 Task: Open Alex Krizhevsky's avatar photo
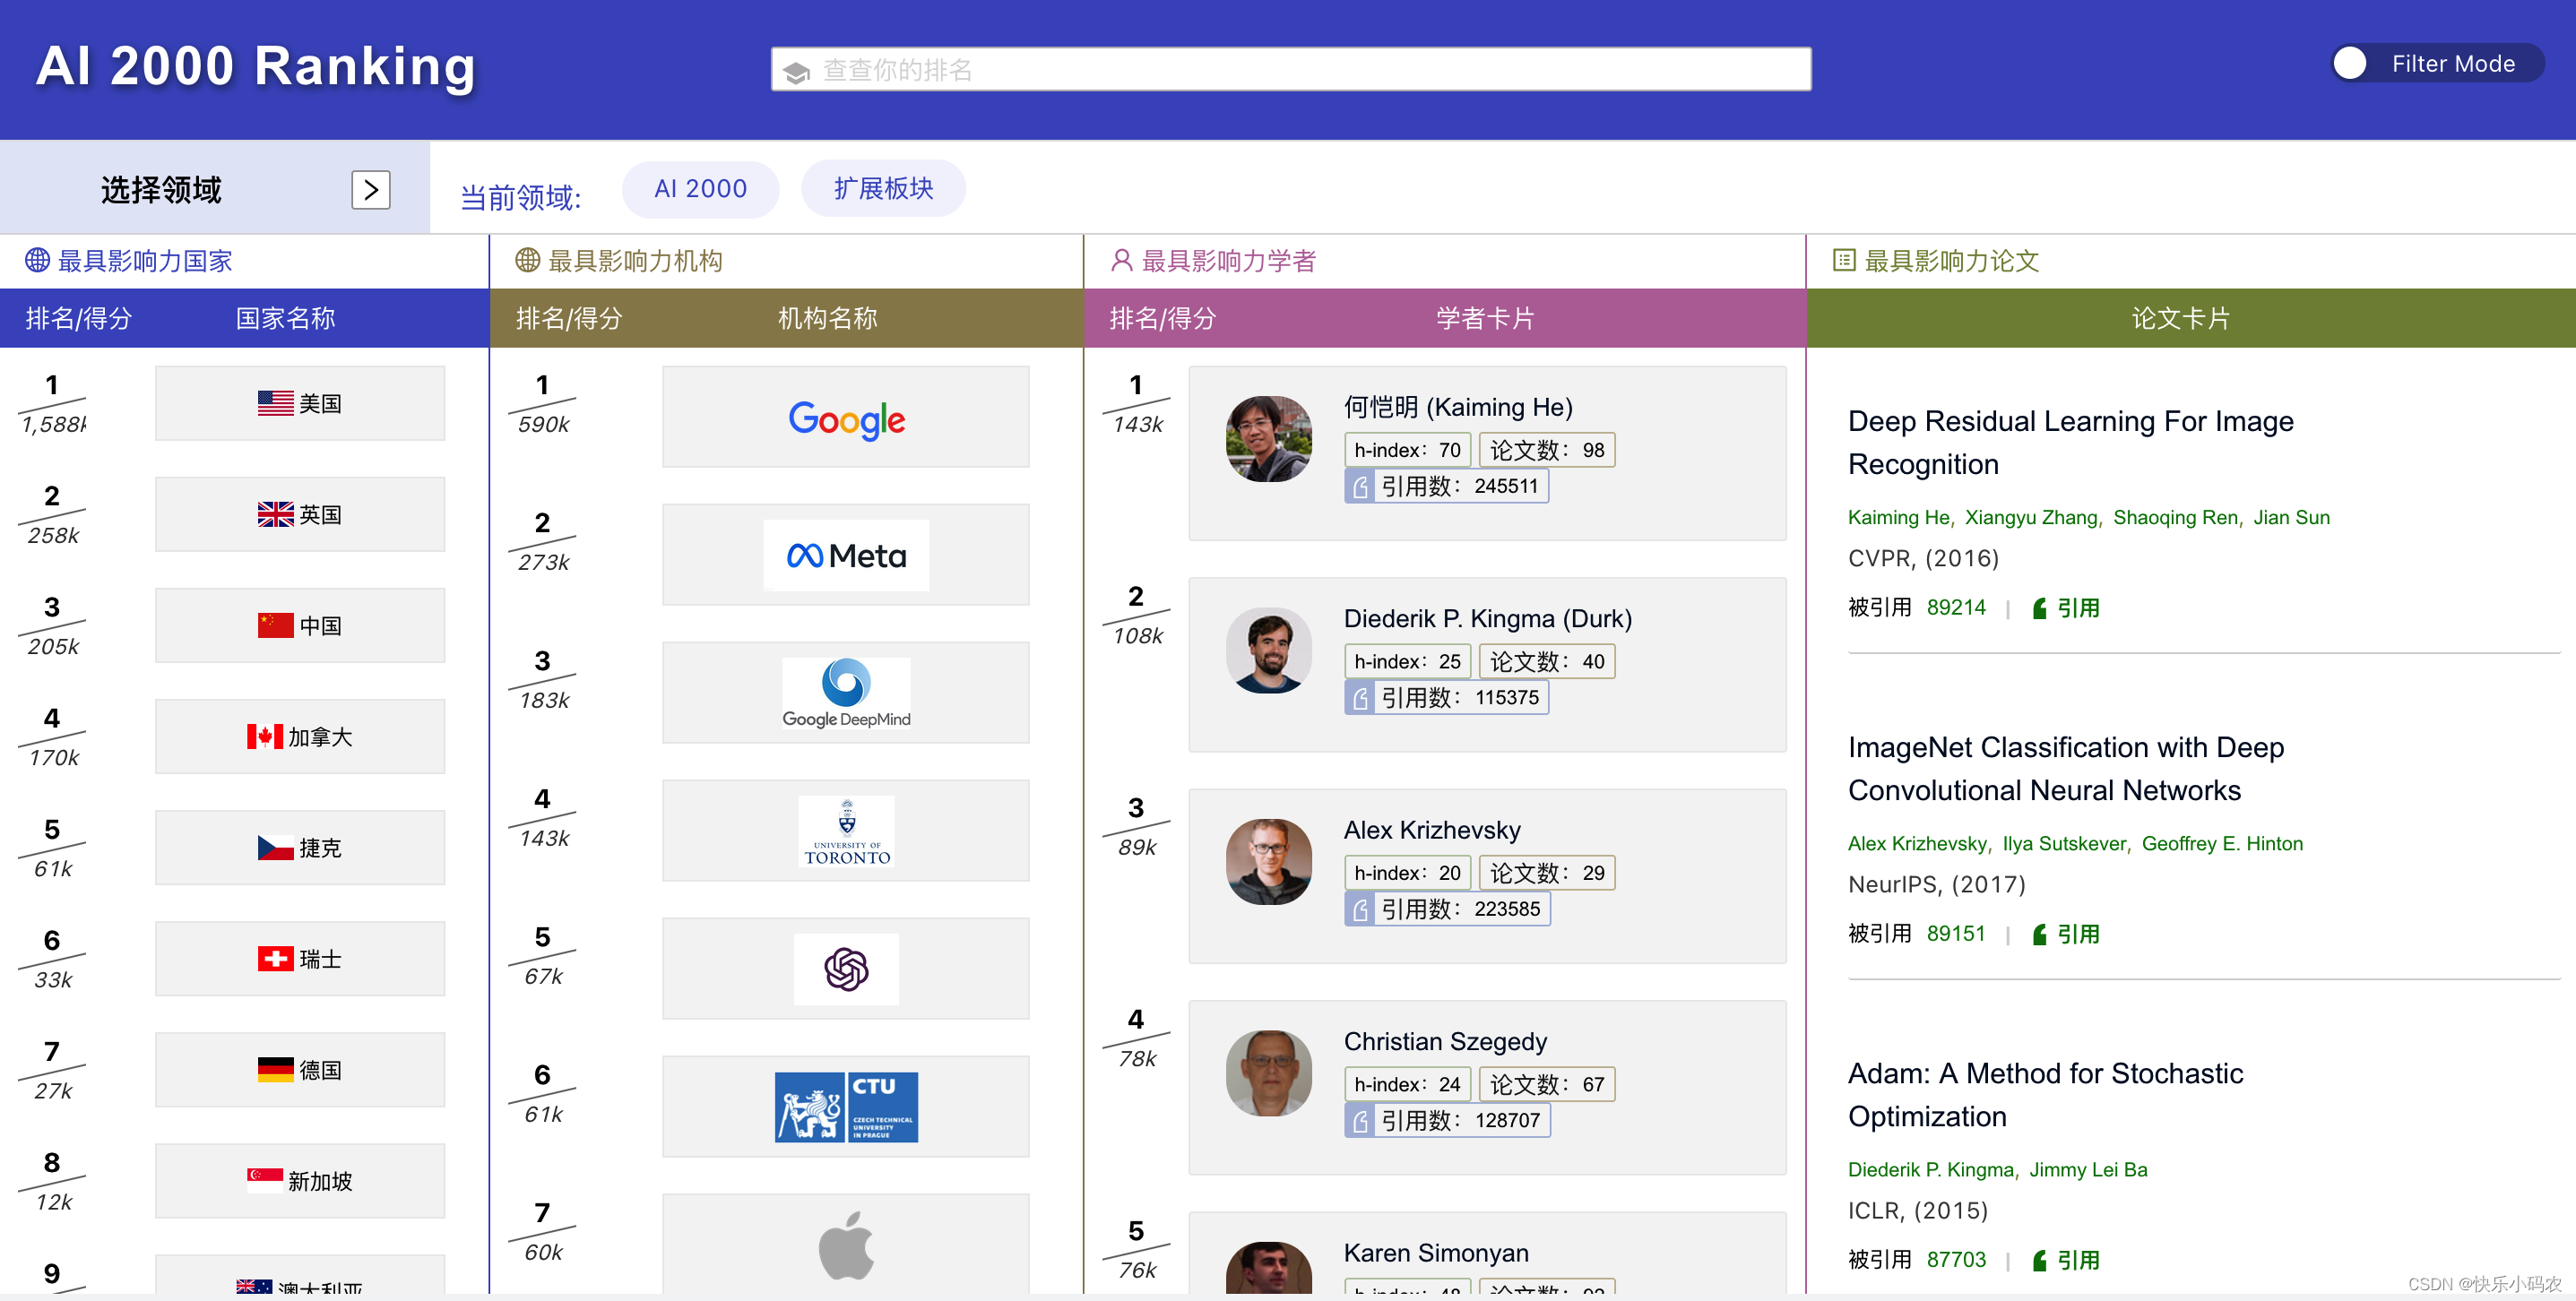click(1268, 862)
